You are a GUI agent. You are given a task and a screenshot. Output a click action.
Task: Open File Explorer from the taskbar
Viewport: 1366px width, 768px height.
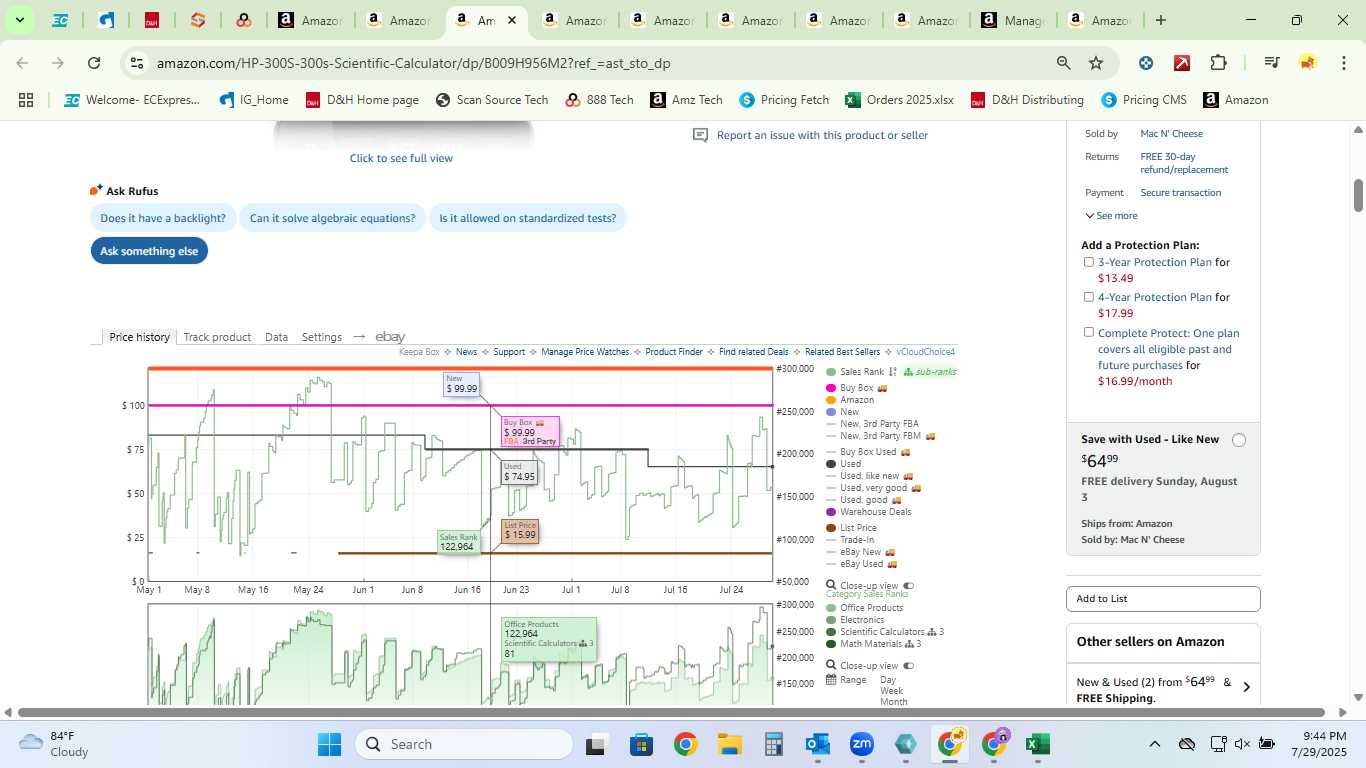click(729, 744)
